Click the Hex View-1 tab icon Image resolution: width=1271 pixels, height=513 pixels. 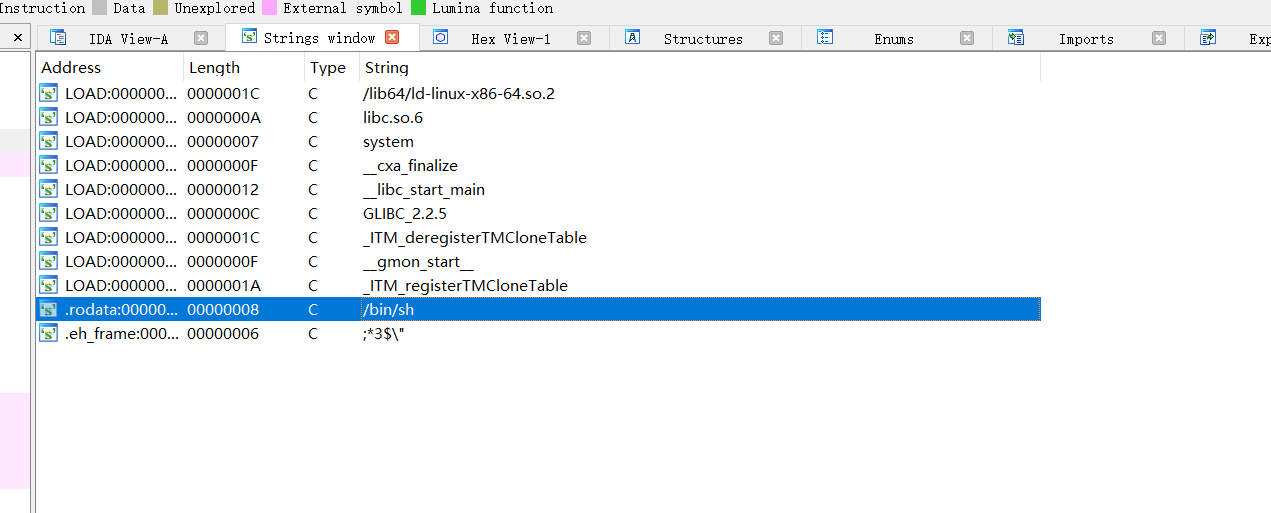[440, 38]
